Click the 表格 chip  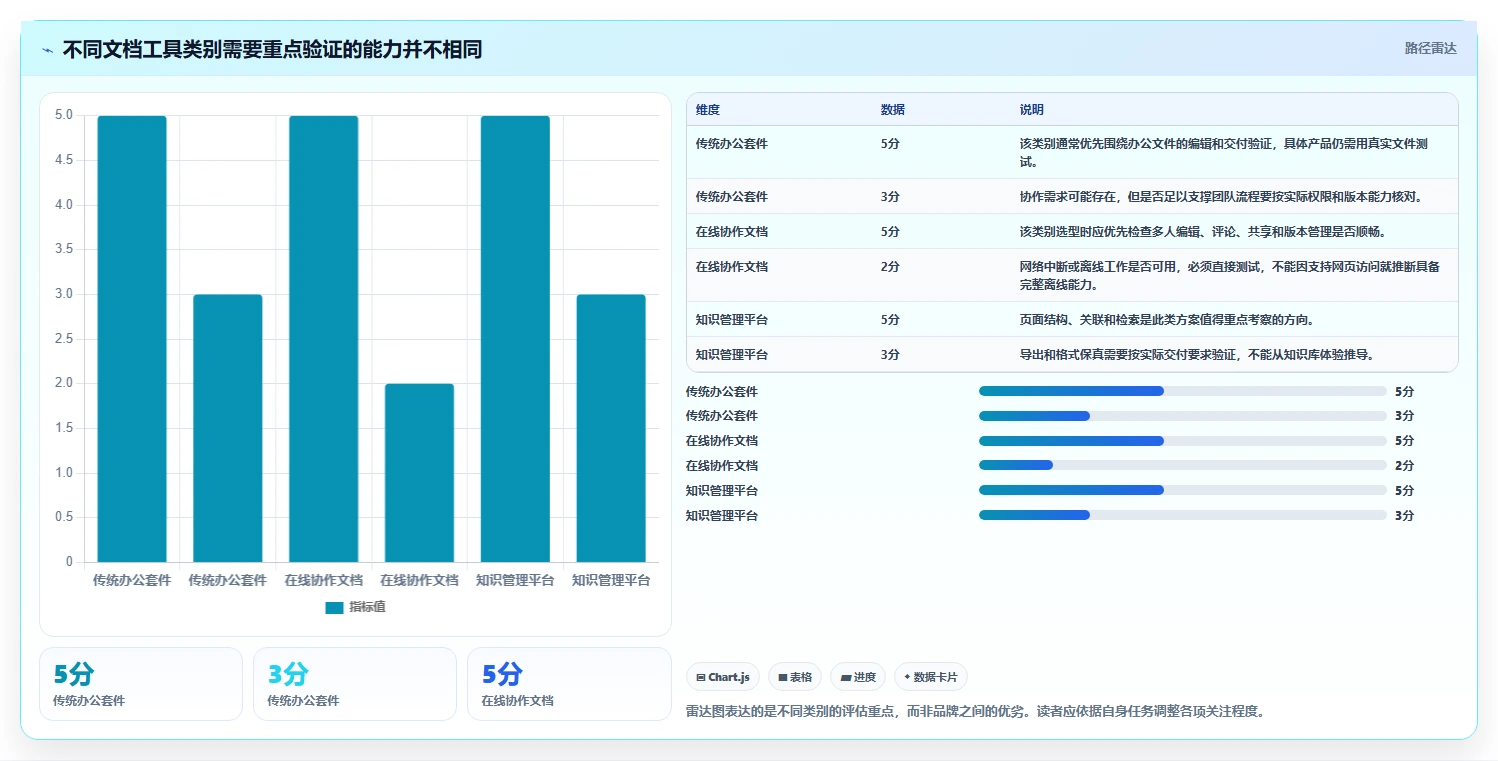795,677
